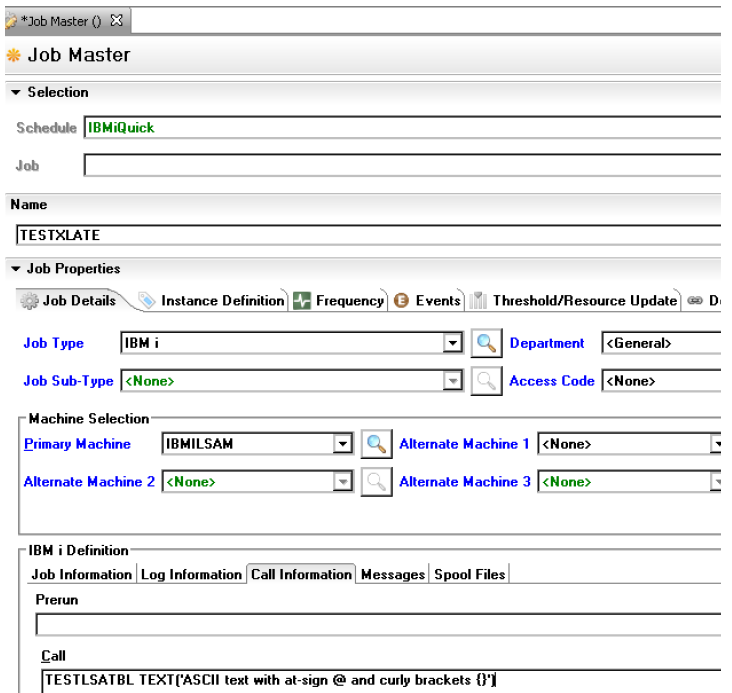Open the Log Information tab
Screen dimensions: 732x693
(191, 574)
